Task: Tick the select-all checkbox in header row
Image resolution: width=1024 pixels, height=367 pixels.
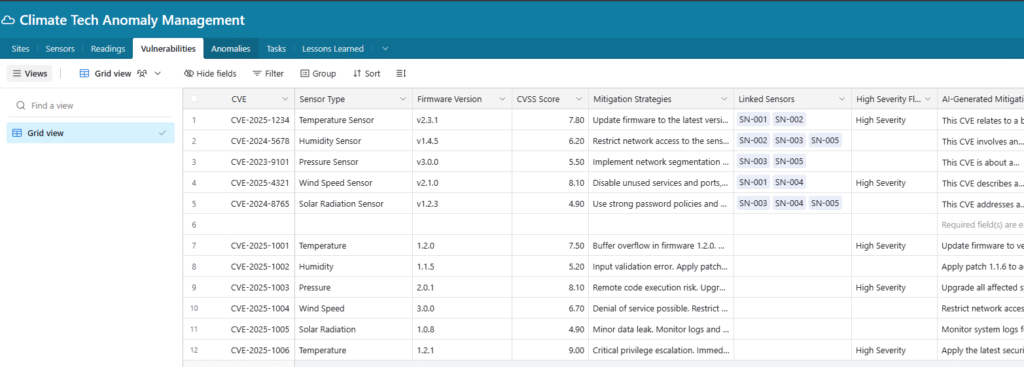Action: (x=194, y=99)
